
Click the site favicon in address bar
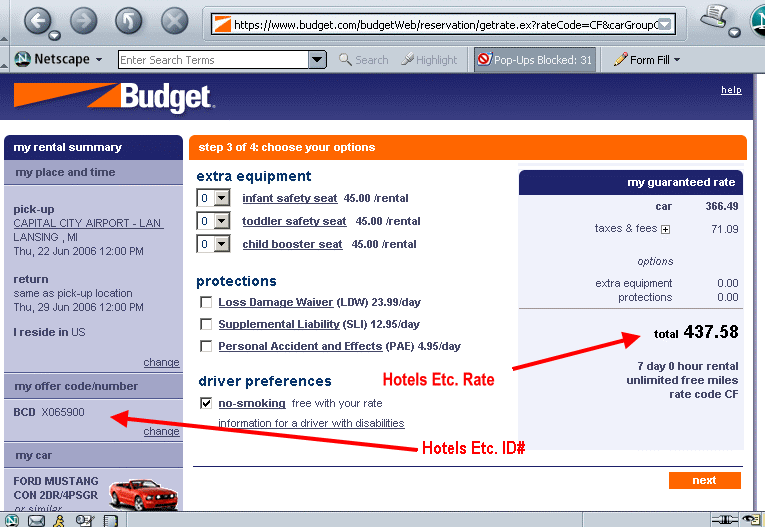pyautogui.click(x=222, y=24)
